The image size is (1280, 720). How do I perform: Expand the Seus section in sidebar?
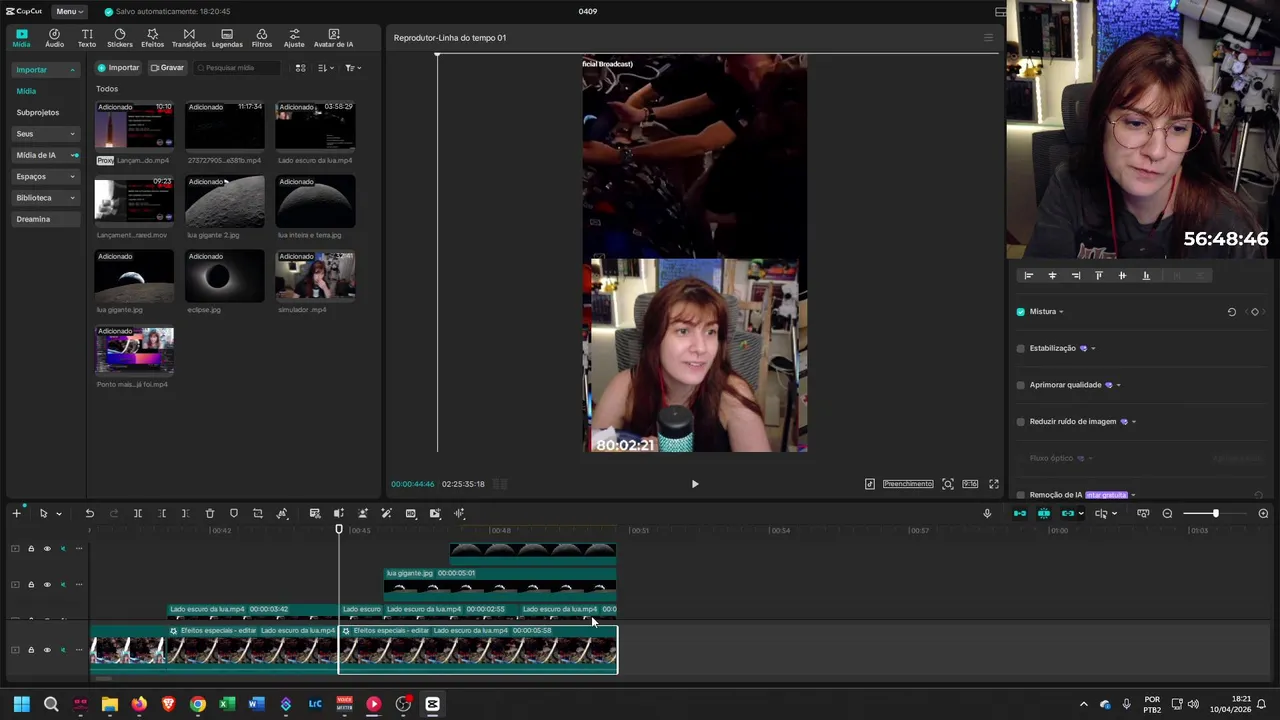tap(45, 134)
